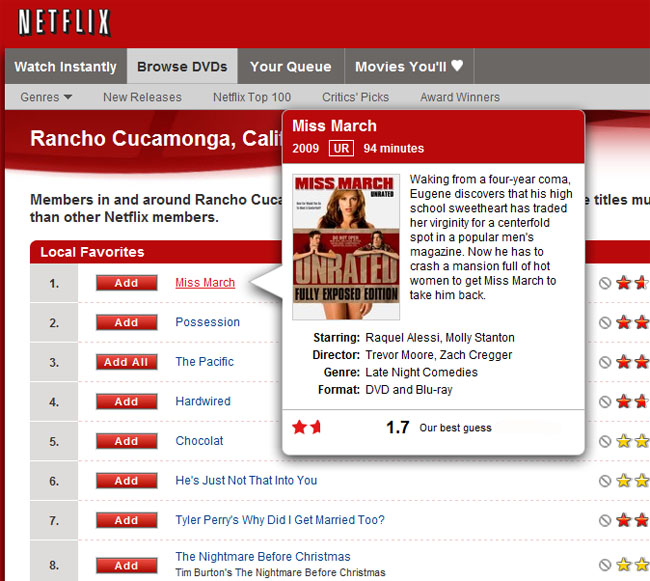
Task: Open Critics' Picks
Action: (355, 97)
